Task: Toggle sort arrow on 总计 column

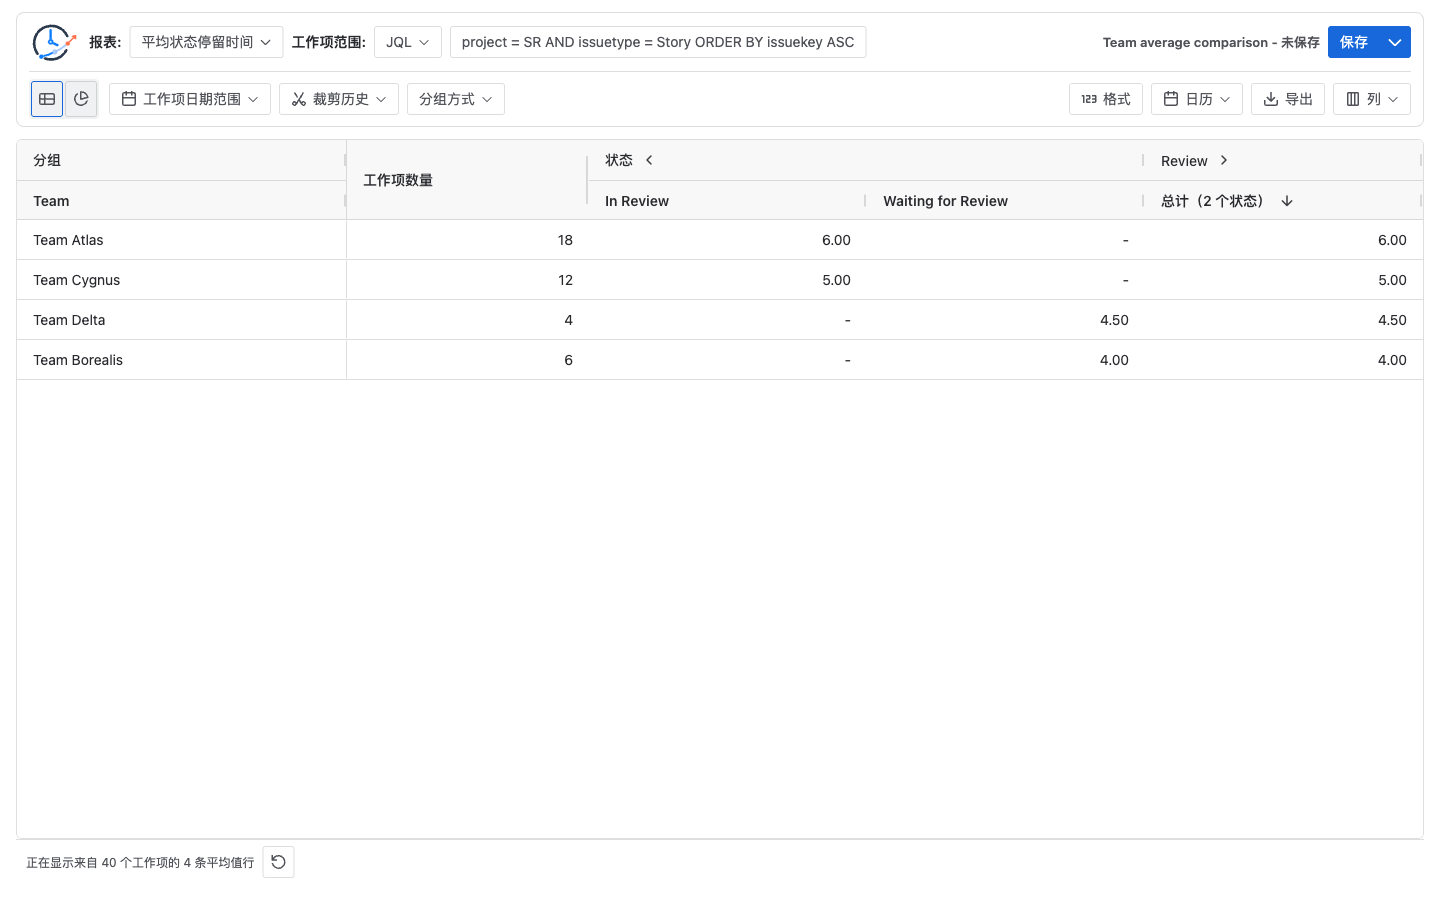Action: 1287,201
